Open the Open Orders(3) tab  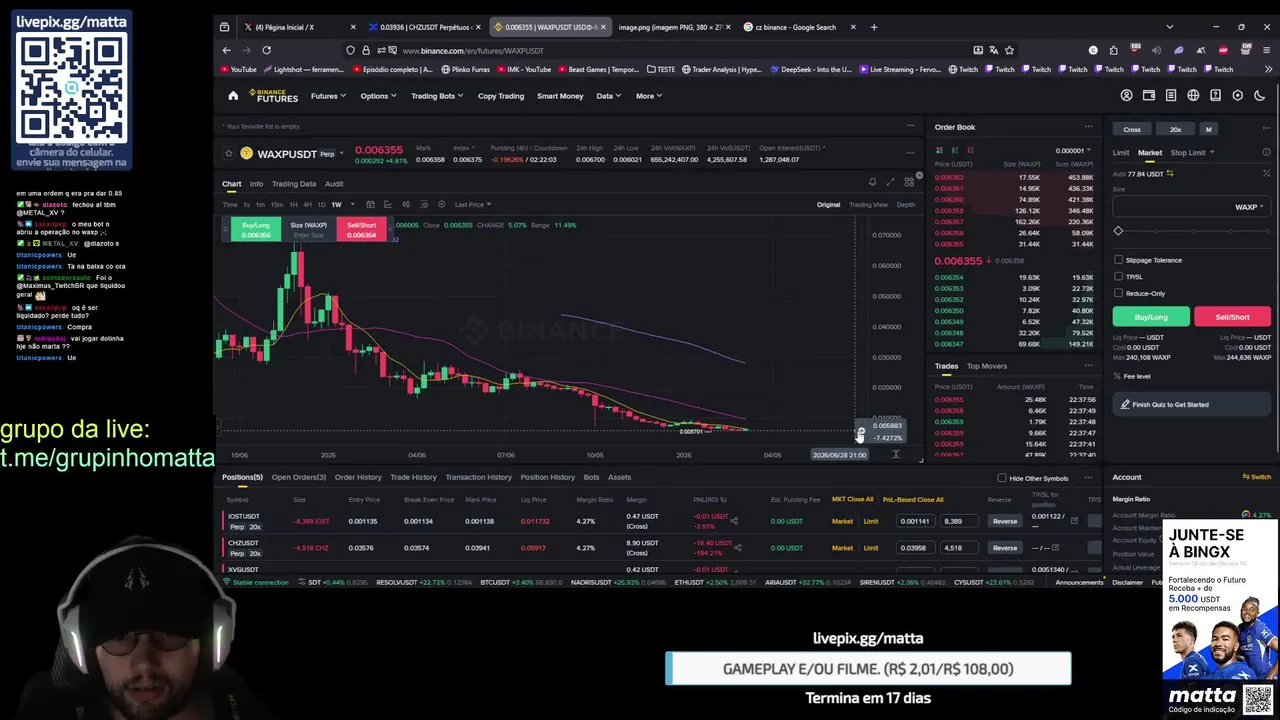click(x=298, y=477)
